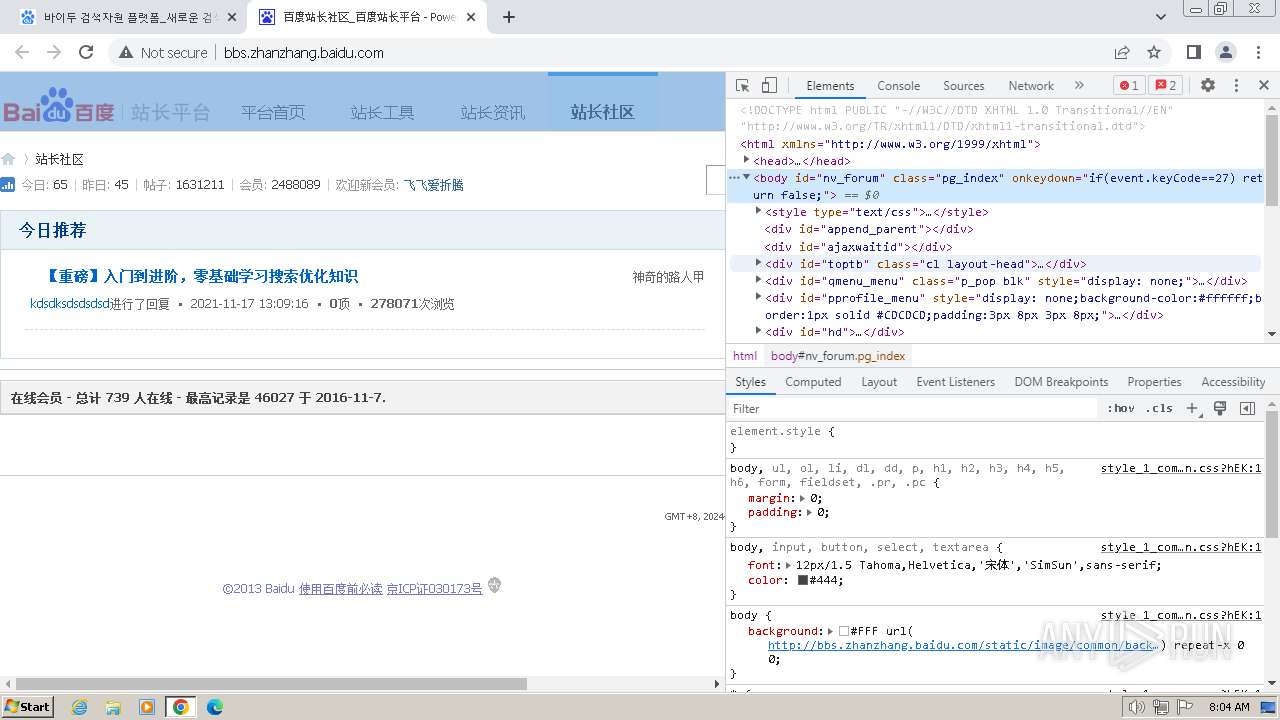Open the Layout tab

click(879, 382)
